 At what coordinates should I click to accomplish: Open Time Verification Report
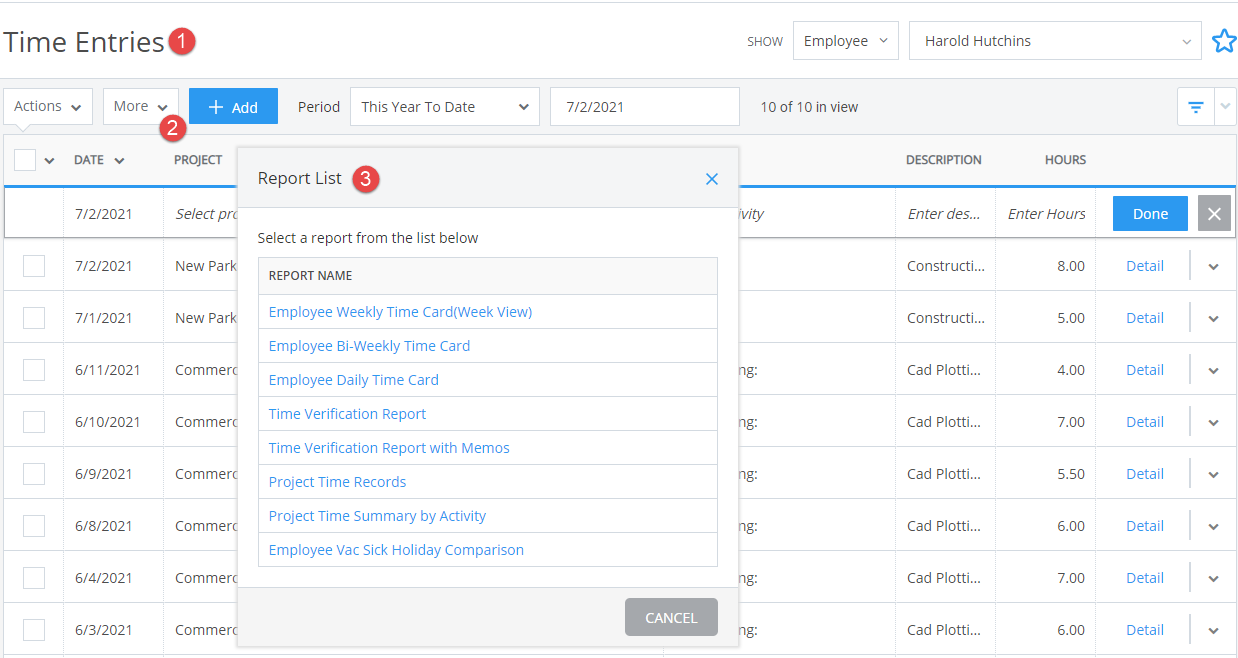click(x=347, y=414)
